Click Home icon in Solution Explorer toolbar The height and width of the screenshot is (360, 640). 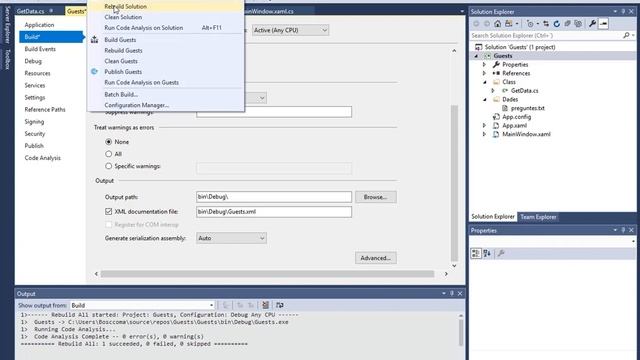tap(497, 24)
